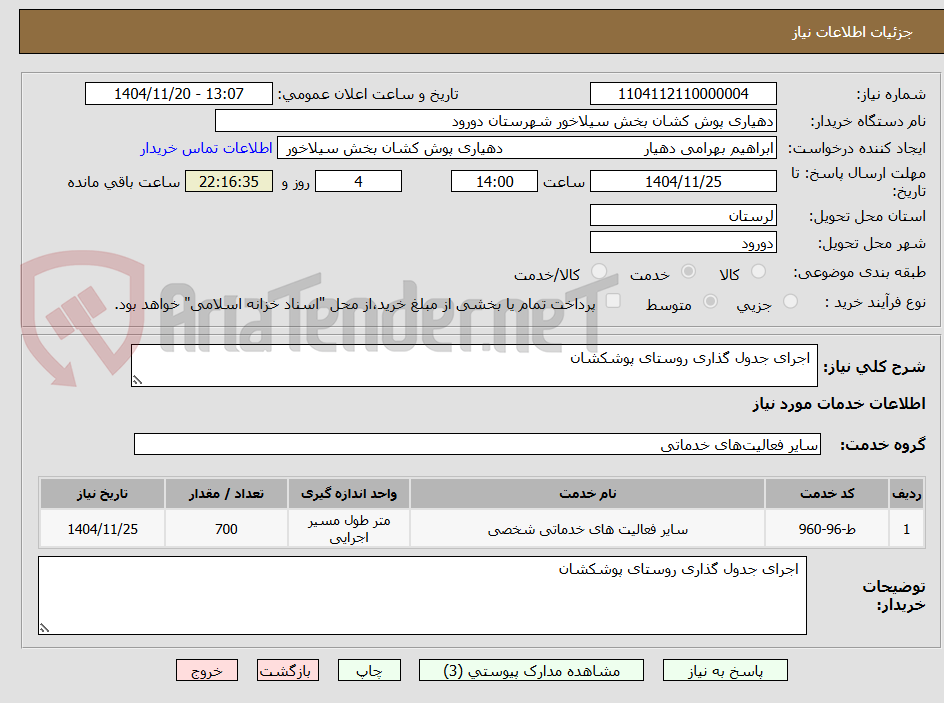Open اطلاعات تماس خریدار link
Screen dimensions: 944x703
206,148
